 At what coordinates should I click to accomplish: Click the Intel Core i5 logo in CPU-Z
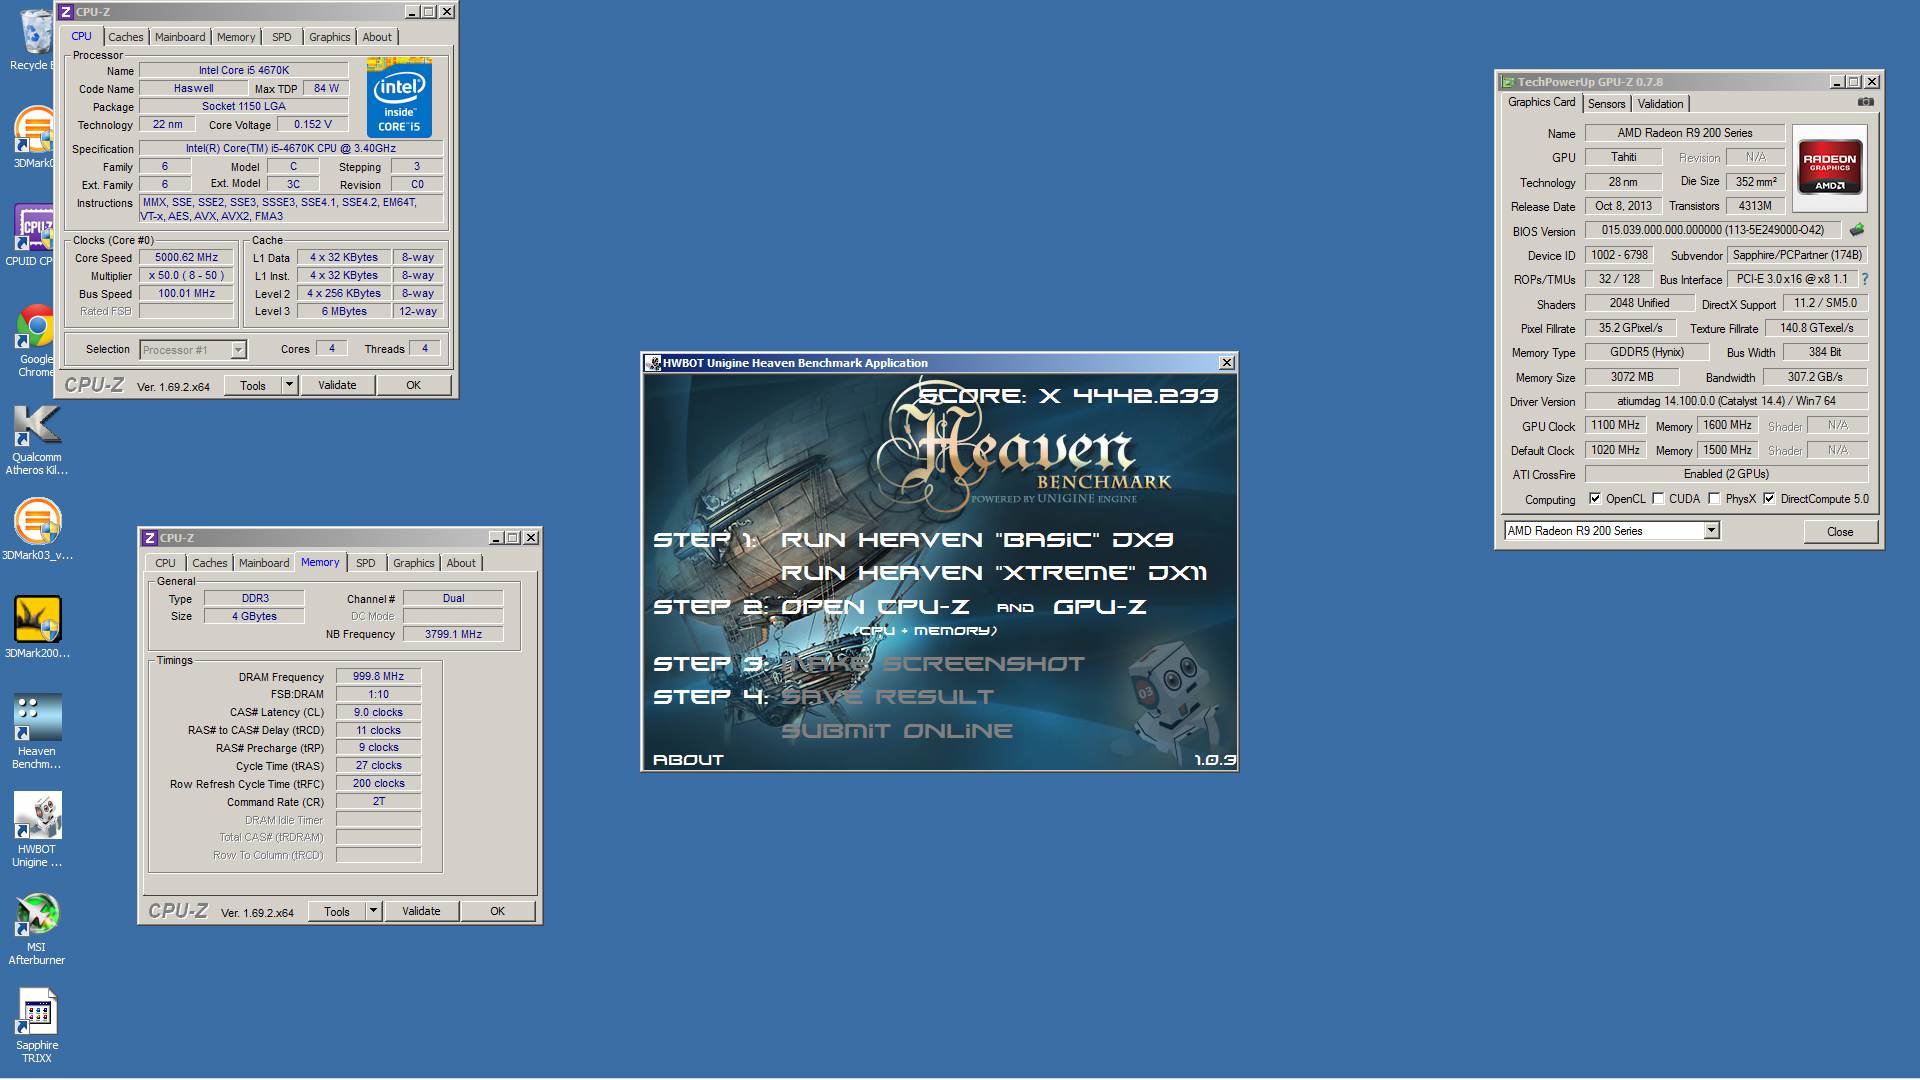click(x=399, y=98)
